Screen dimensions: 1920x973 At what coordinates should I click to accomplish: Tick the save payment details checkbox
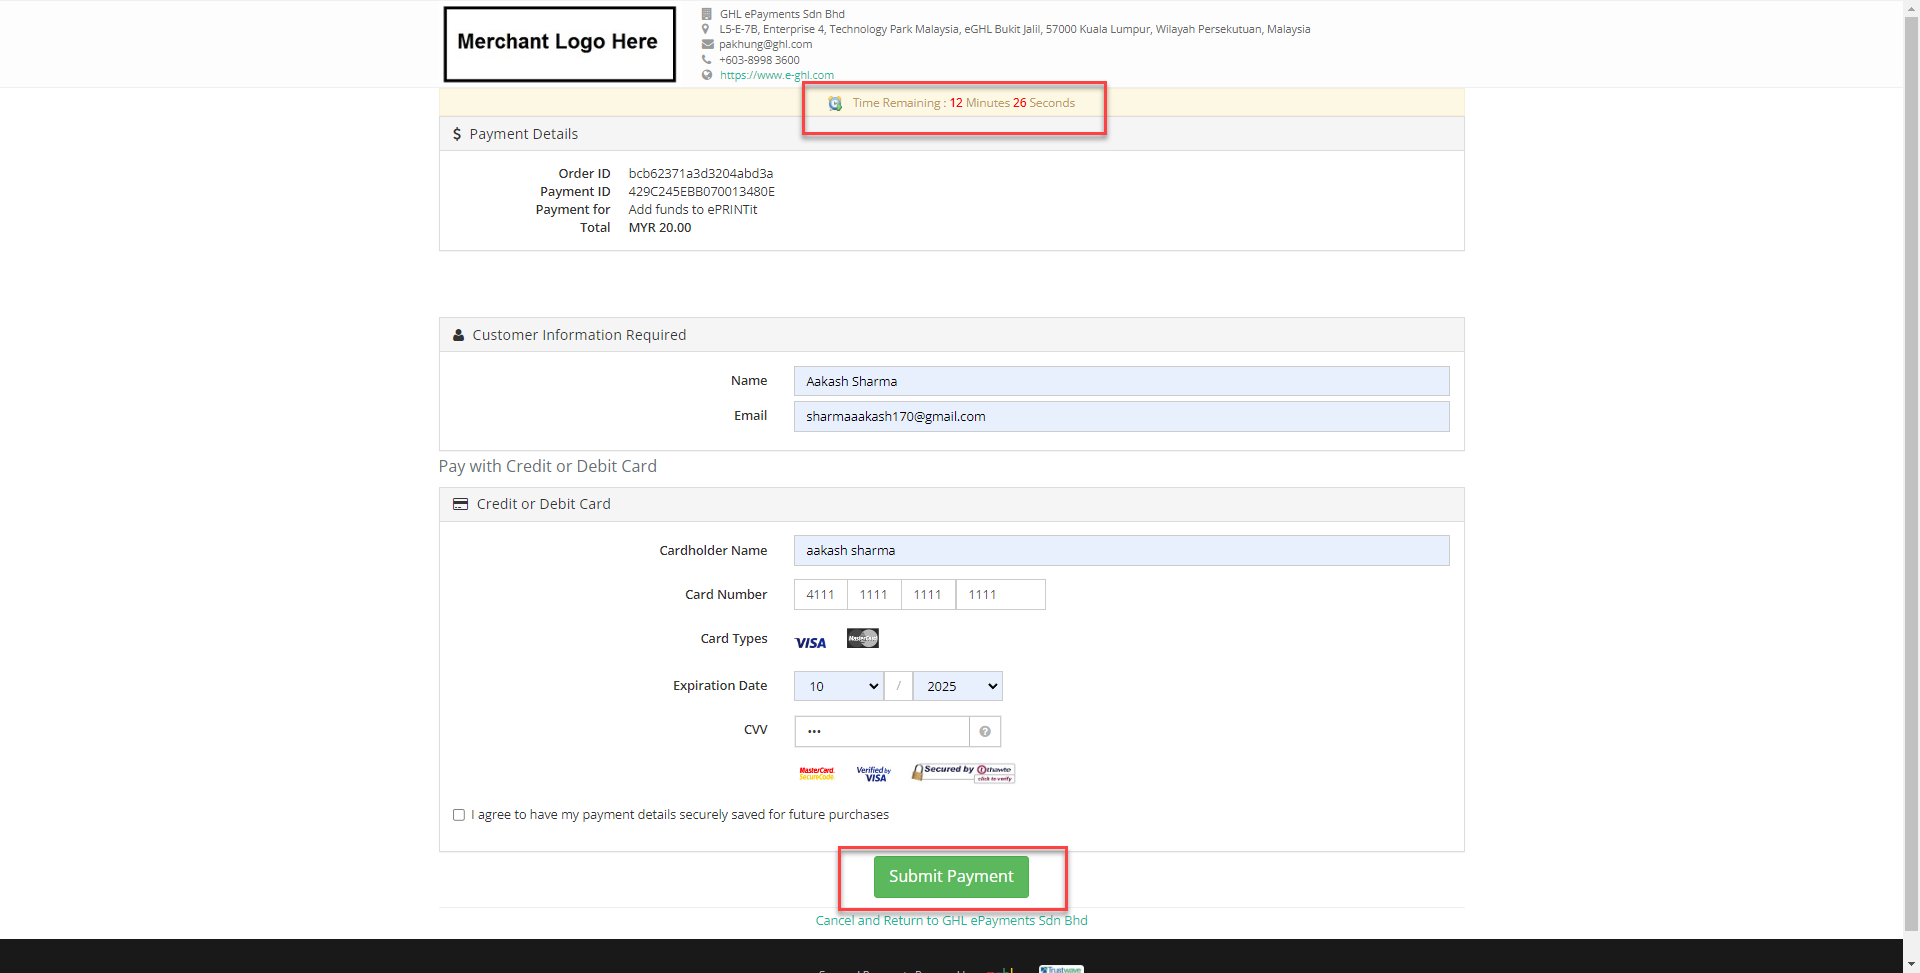(x=459, y=815)
